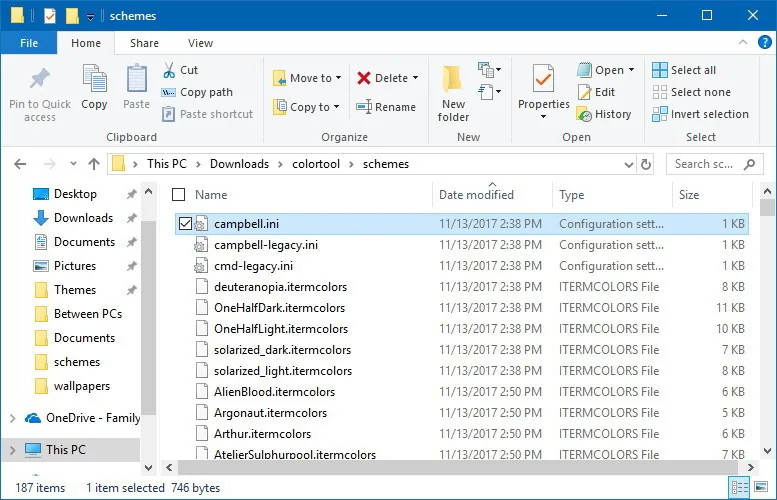Screen dimensions: 777x500
Task: Click the Paste clipboard icon
Action: tap(136, 79)
